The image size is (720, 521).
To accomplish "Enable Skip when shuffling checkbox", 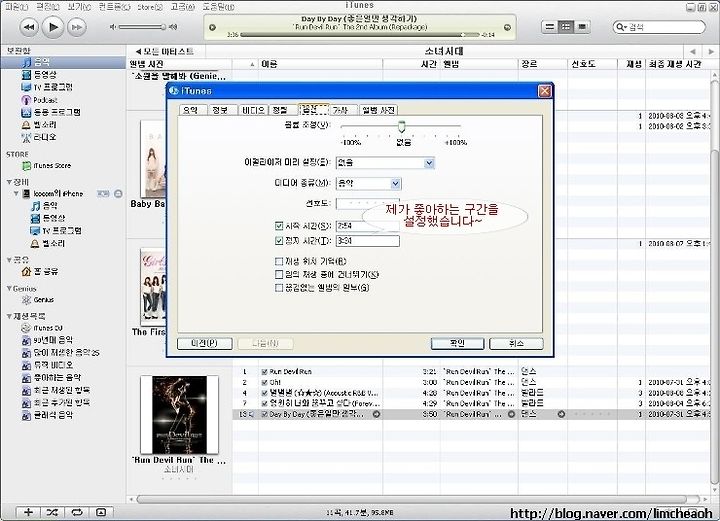I will point(279,275).
